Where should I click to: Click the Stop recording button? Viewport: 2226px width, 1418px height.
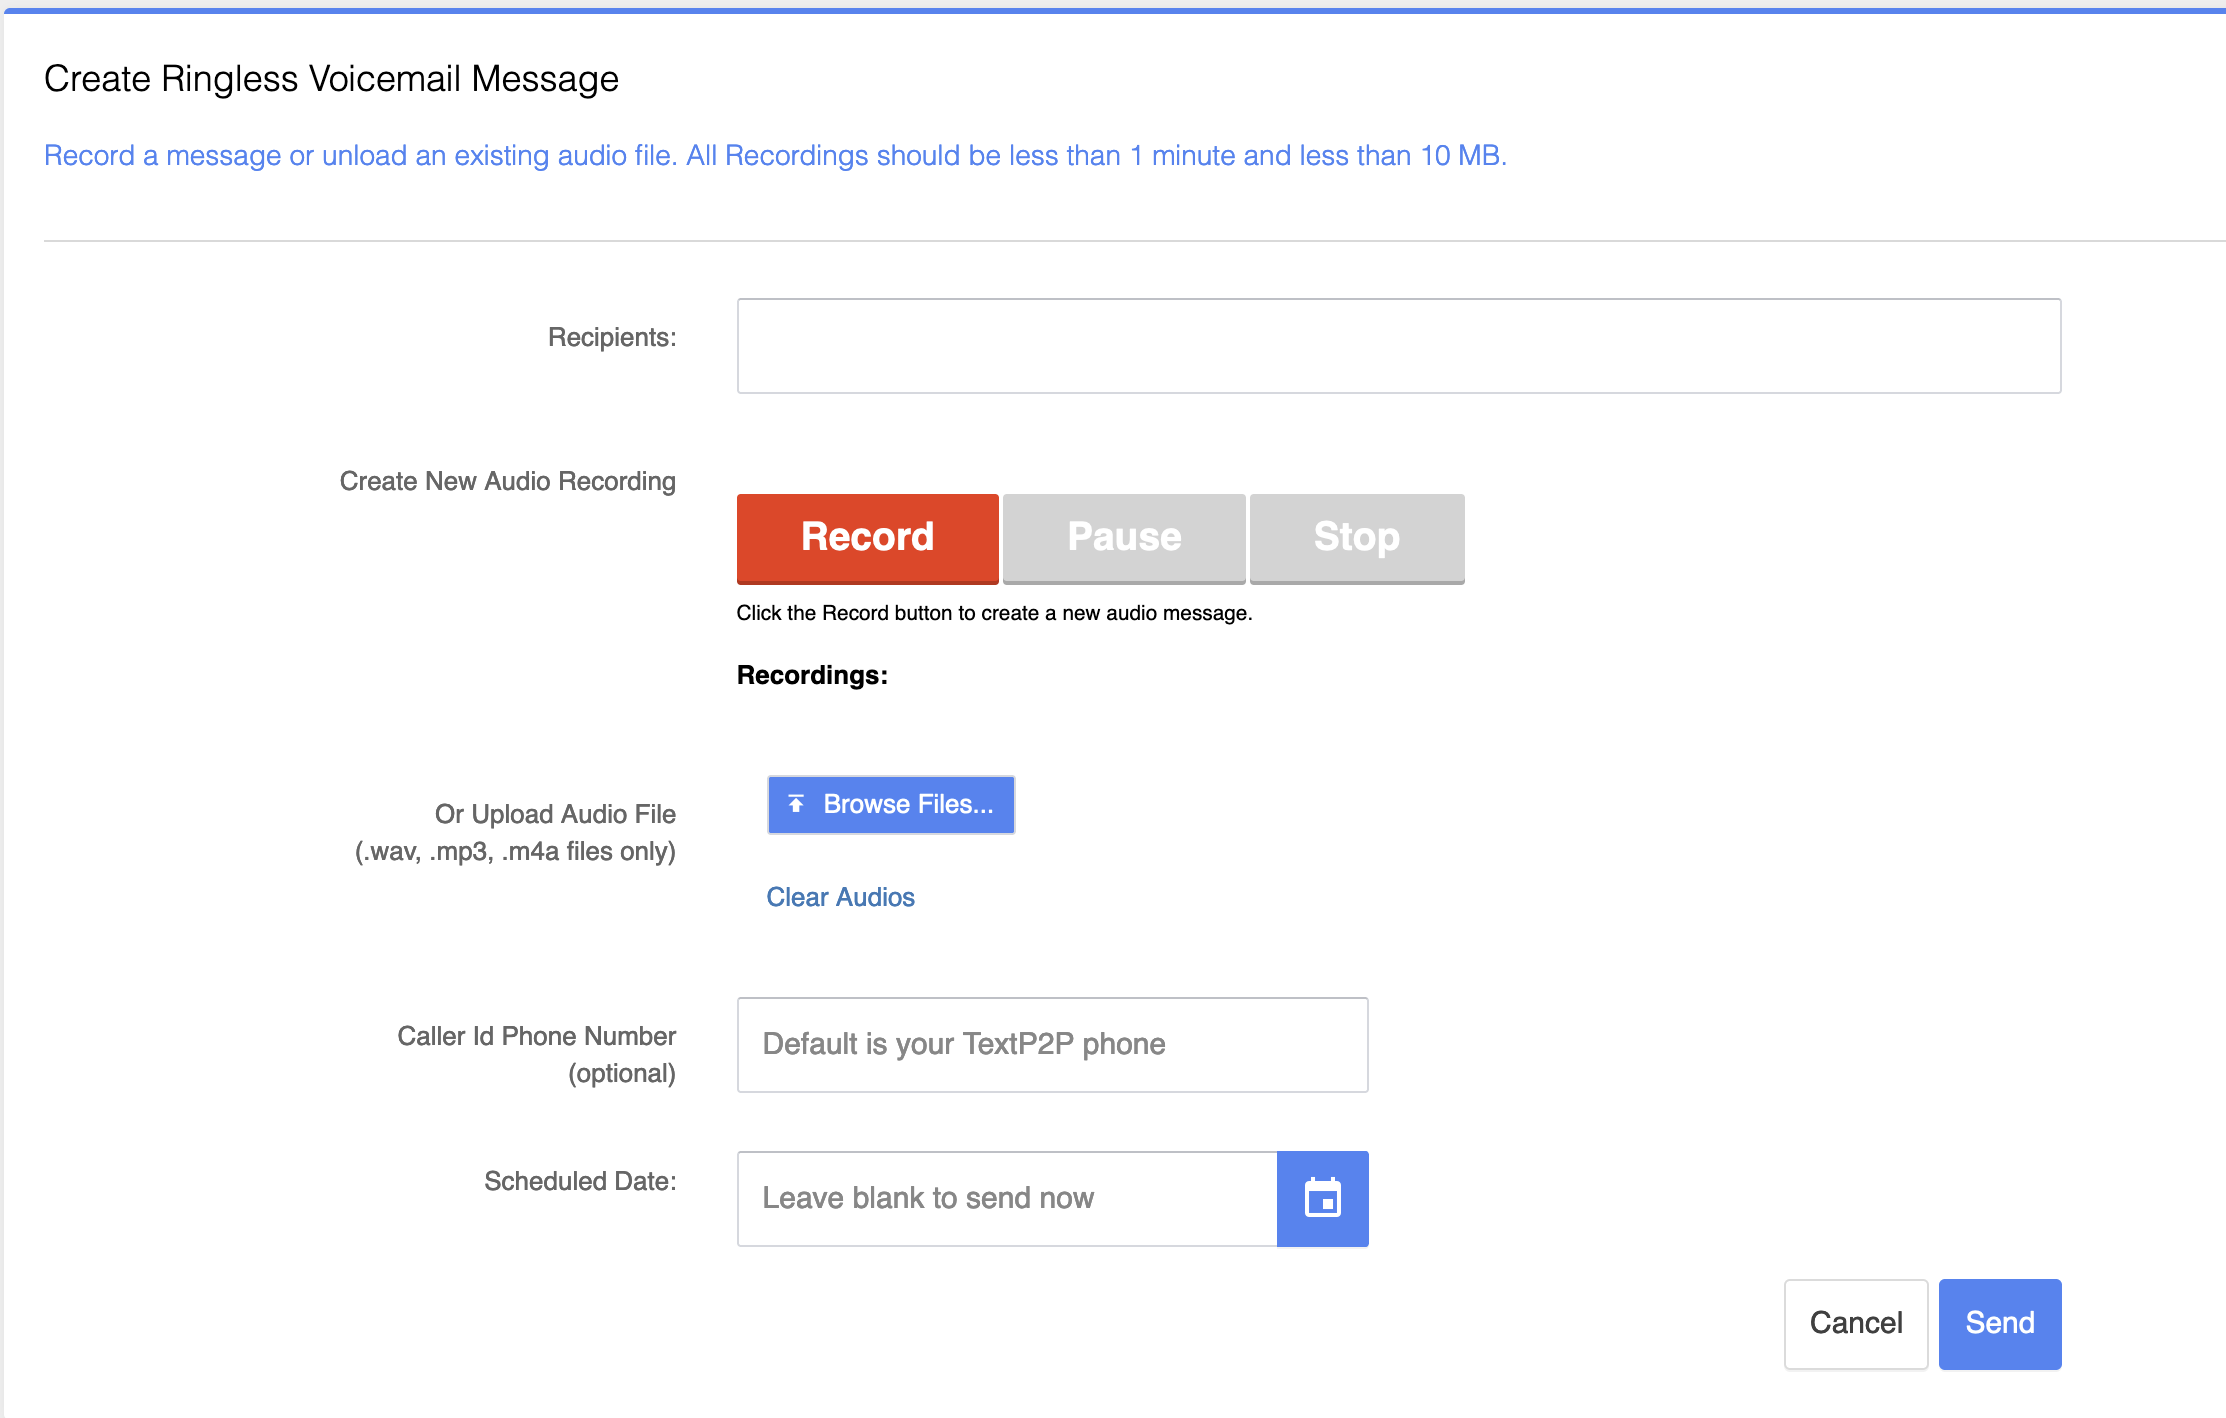1357,538
